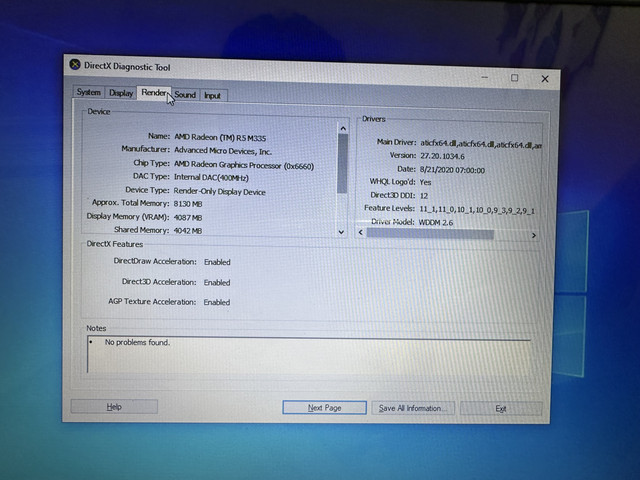The height and width of the screenshot is (480, 640).
Task: Select the Render tab
Action: click(153, 93)
